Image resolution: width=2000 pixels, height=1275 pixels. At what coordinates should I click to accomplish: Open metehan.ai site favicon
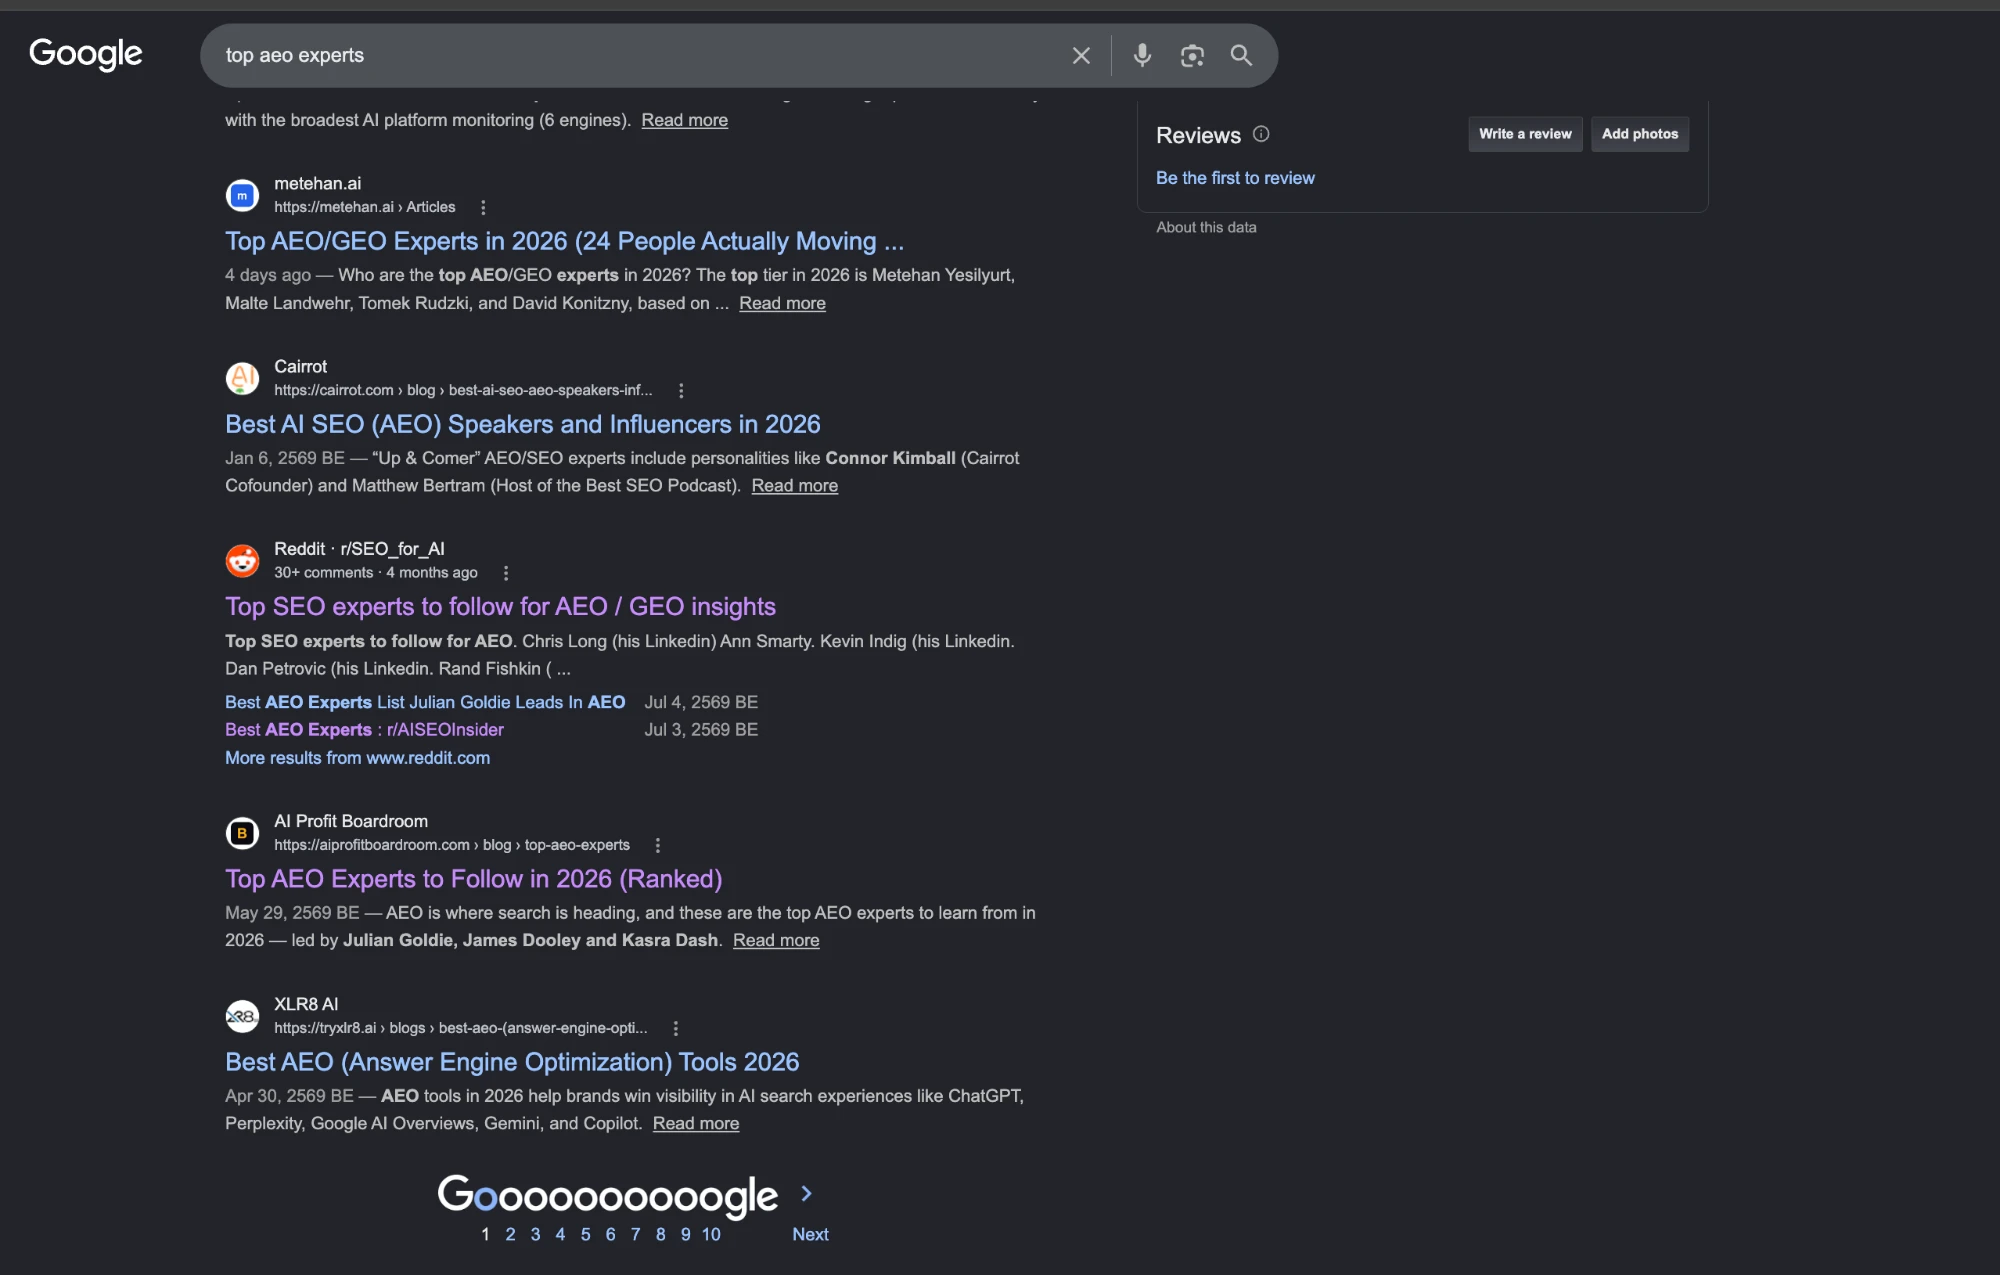pos(242,196)
